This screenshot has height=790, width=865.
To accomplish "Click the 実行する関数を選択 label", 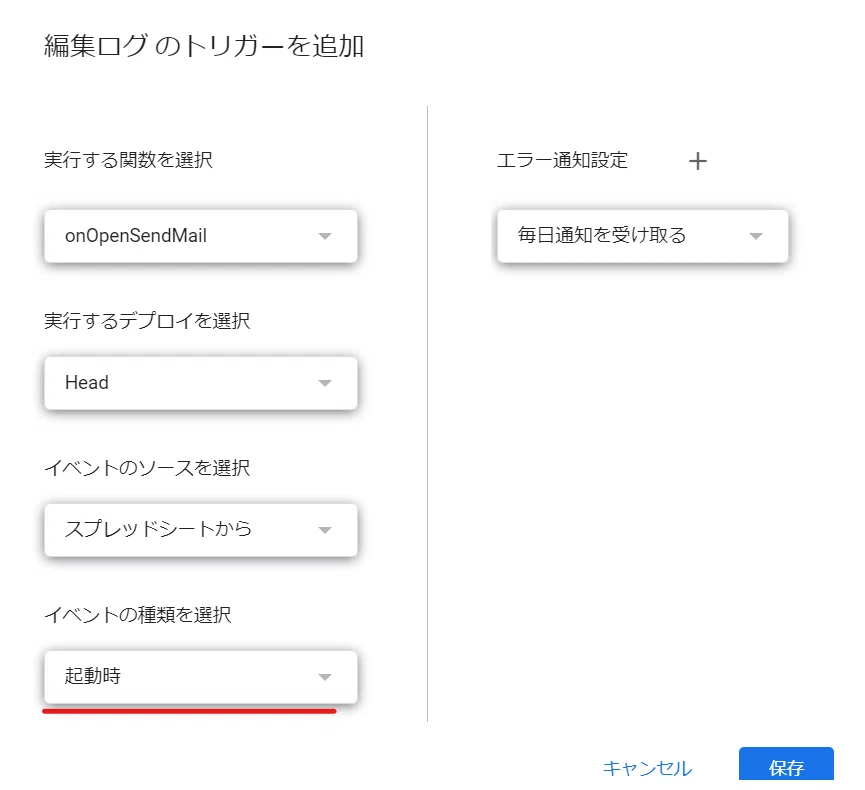I will click(x=128, y=160).
